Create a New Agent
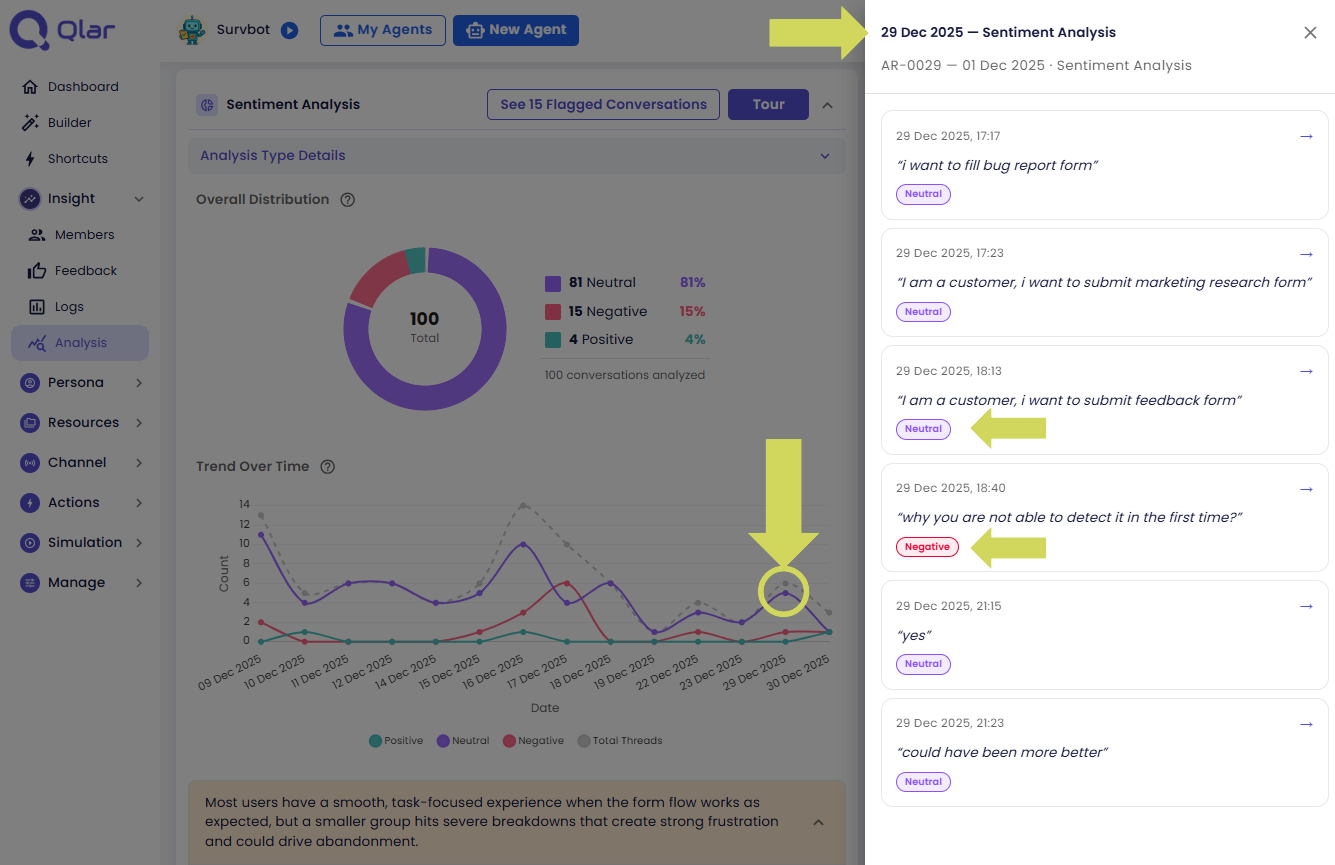Screen dimensions: 1335x865 pos(516,30)
